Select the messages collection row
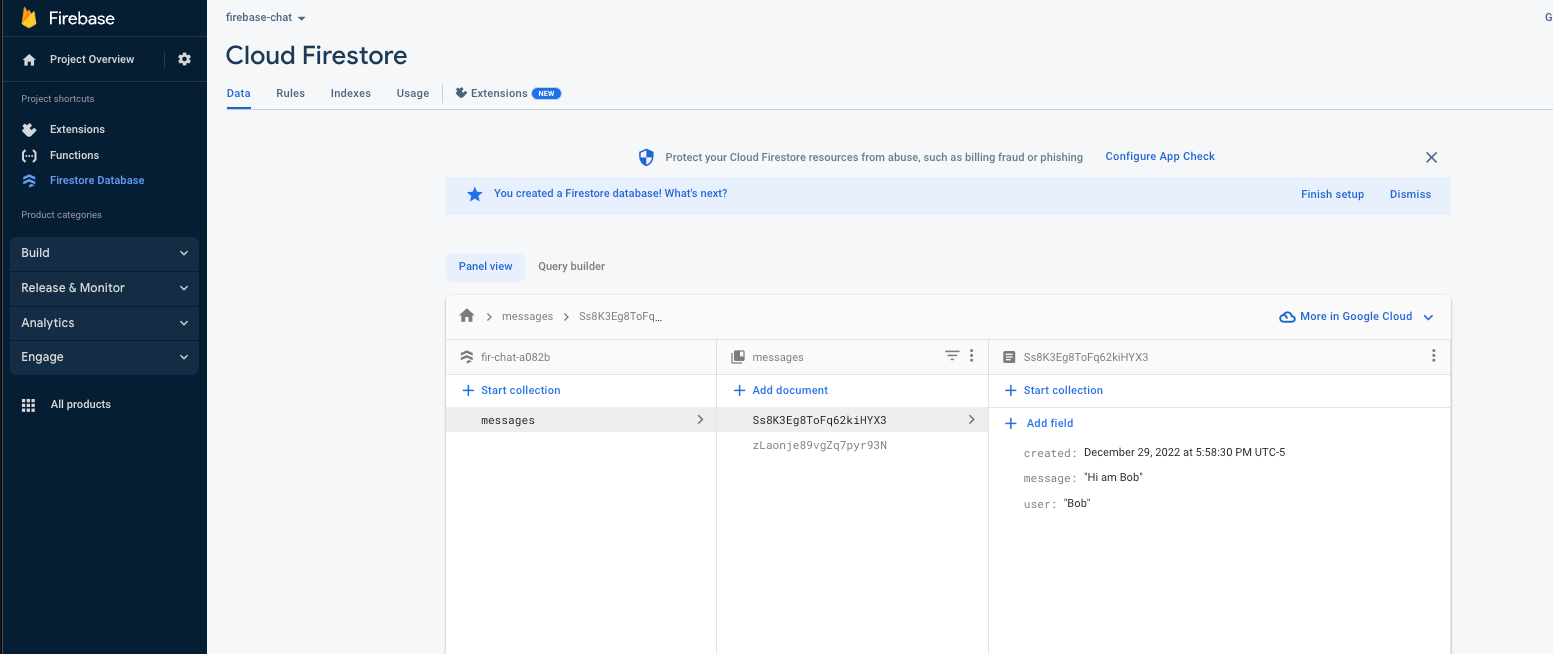The width and height of the screenshot is (1553, 654). [x=581, y=420]
